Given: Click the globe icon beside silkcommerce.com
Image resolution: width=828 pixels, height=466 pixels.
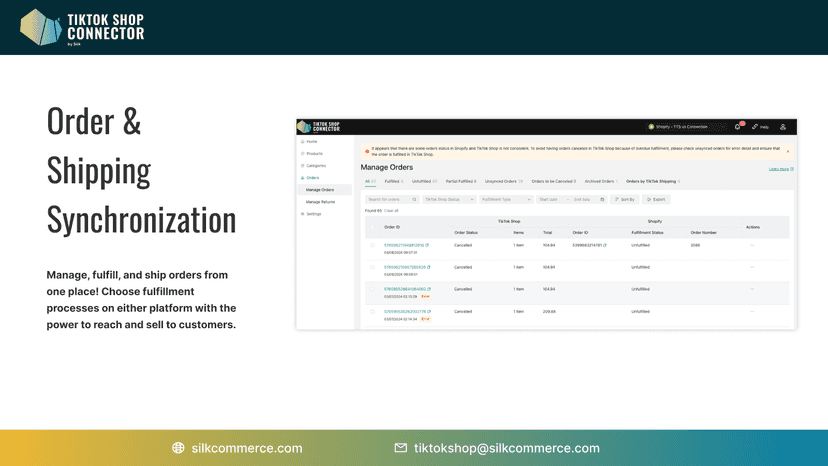Looking at the screenshot, I should point(178,448).
